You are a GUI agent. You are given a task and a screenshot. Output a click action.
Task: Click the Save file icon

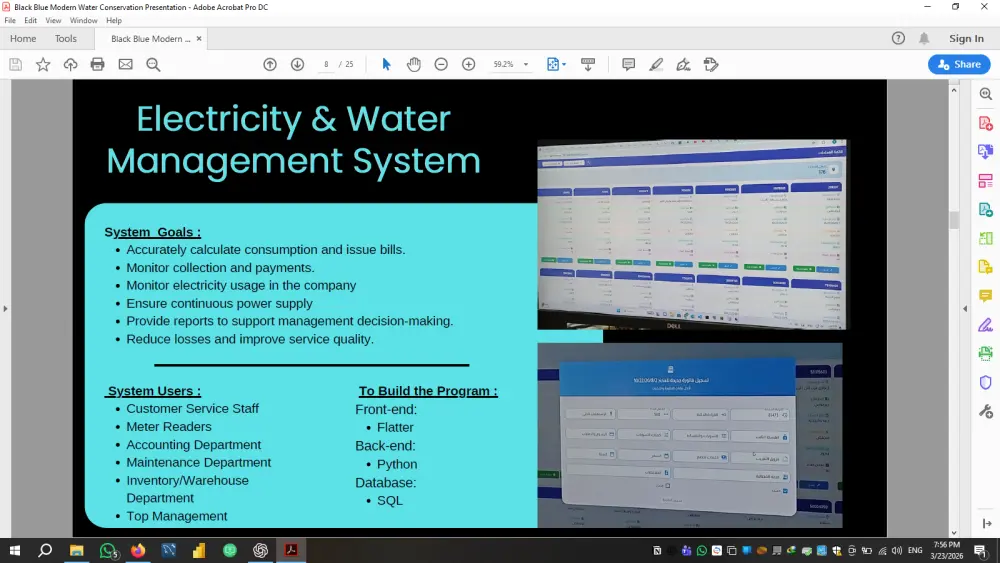point(15,64)
